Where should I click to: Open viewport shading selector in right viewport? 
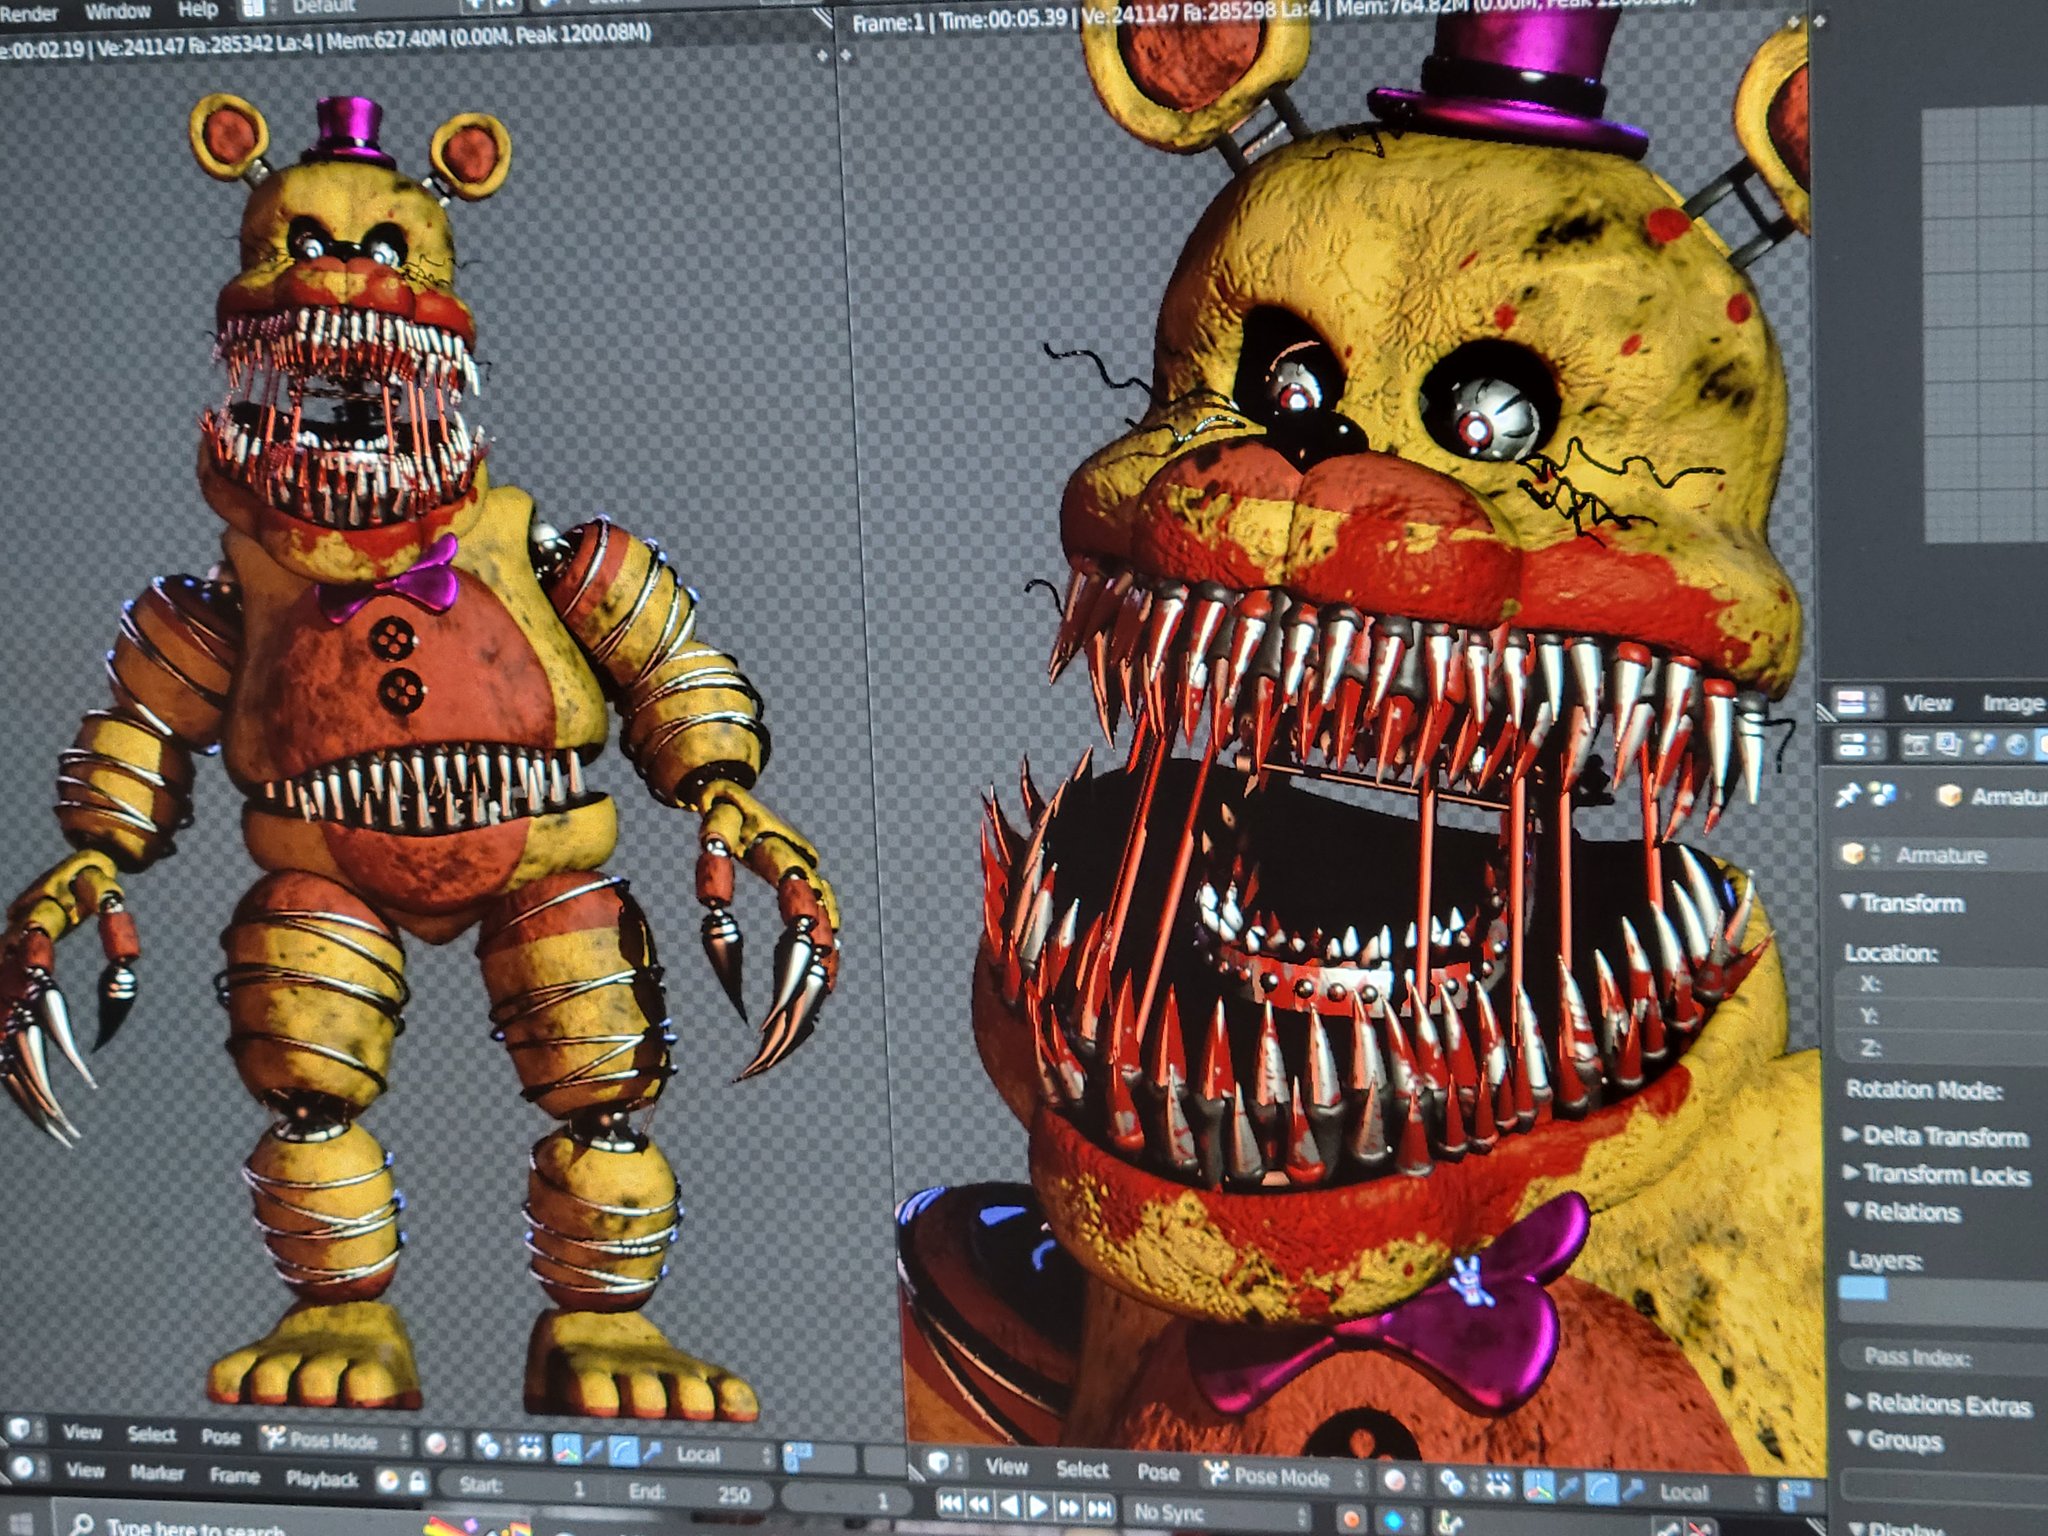click(1402, 1480)
